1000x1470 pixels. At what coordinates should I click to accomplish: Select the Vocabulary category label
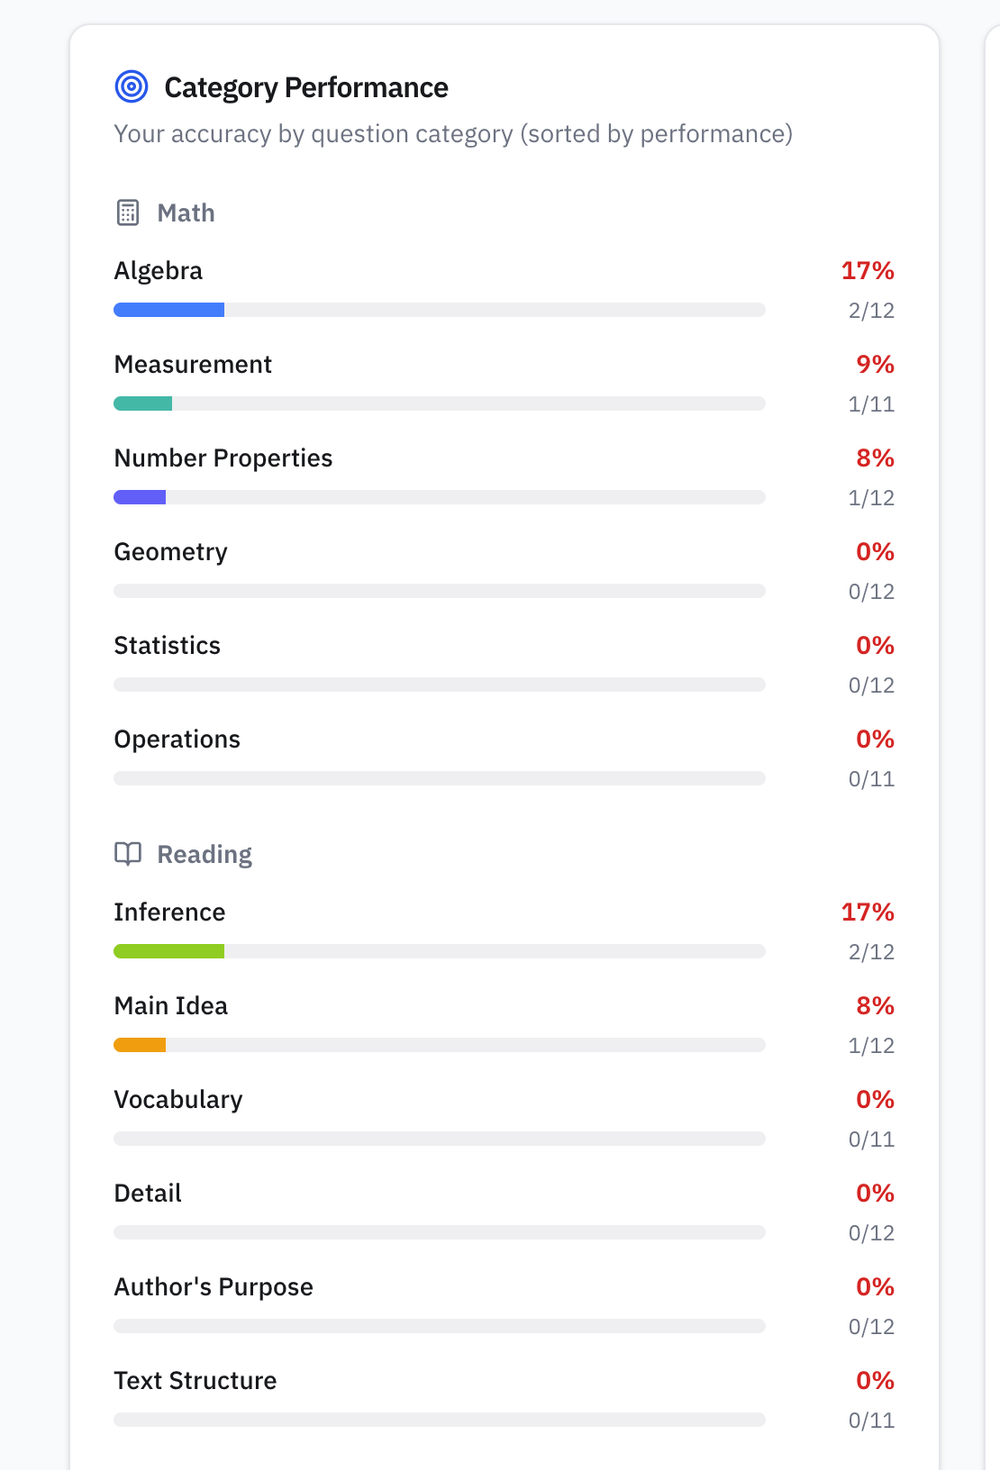click(x=178, y=1100)
